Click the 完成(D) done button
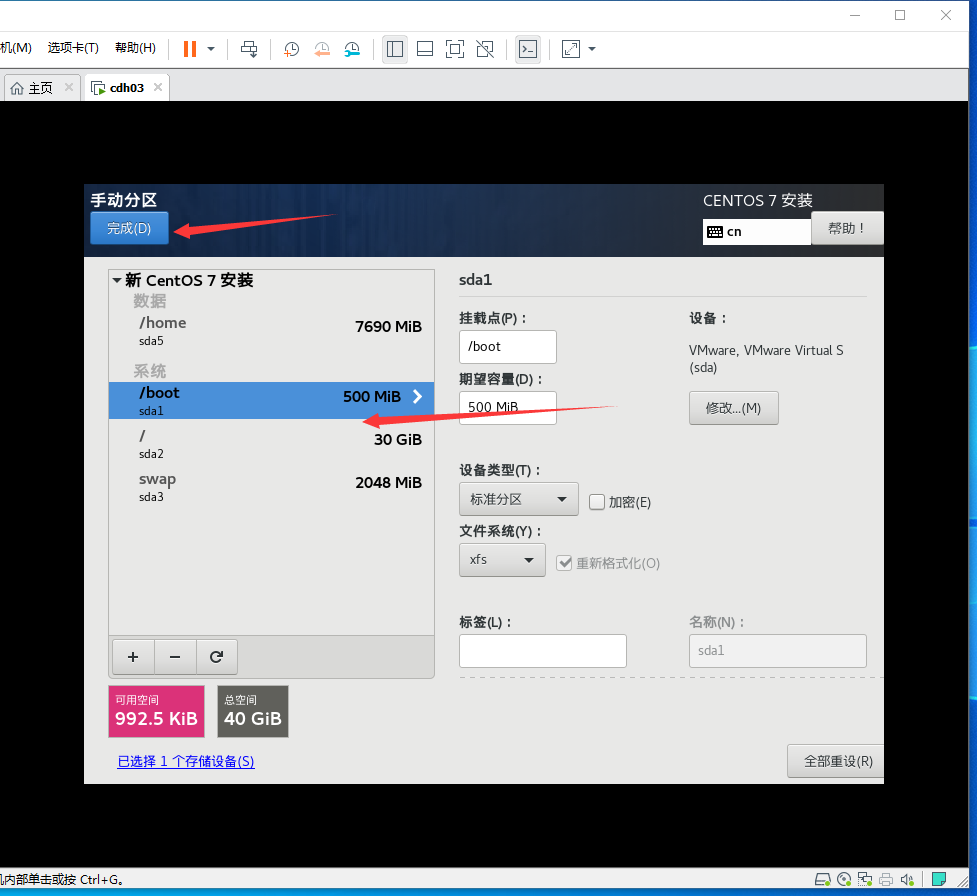The height and width of the screenshot is (896, 977). click(129, 228)
